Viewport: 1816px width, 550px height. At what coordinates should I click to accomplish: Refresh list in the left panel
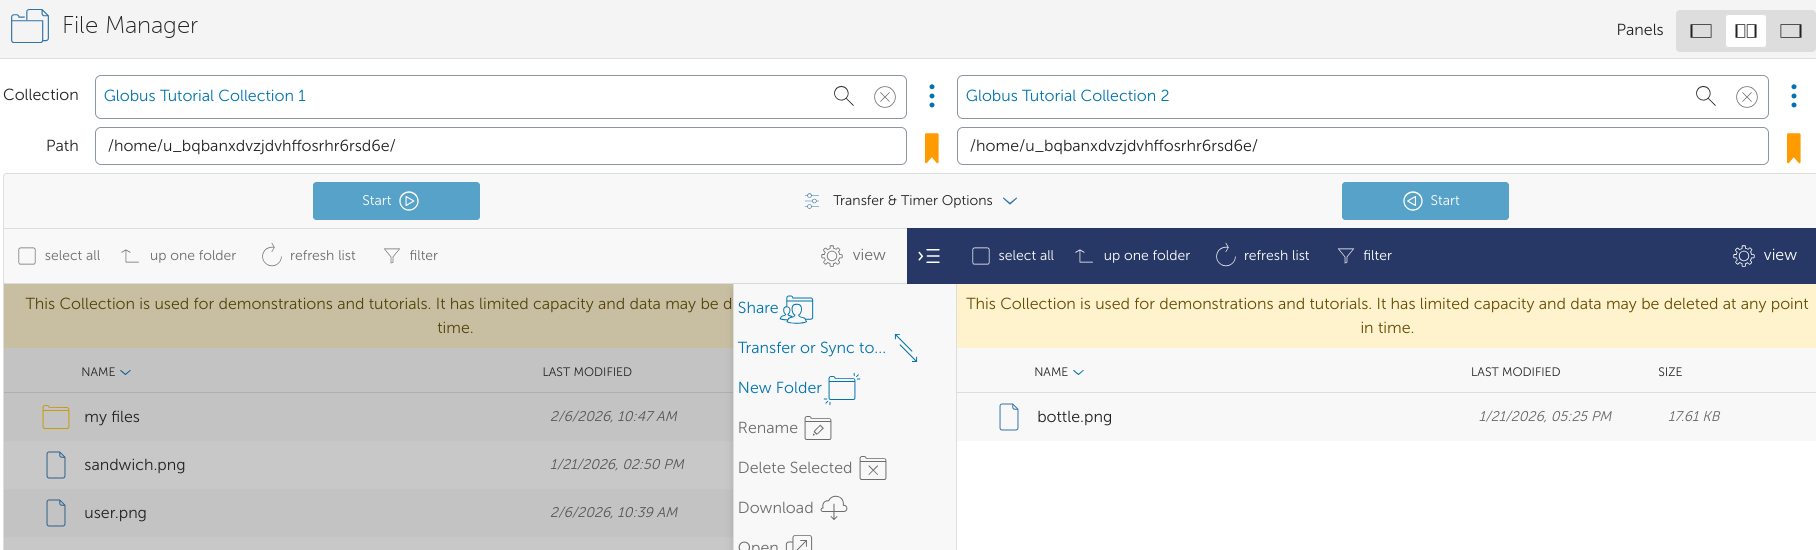click(308, 256)
